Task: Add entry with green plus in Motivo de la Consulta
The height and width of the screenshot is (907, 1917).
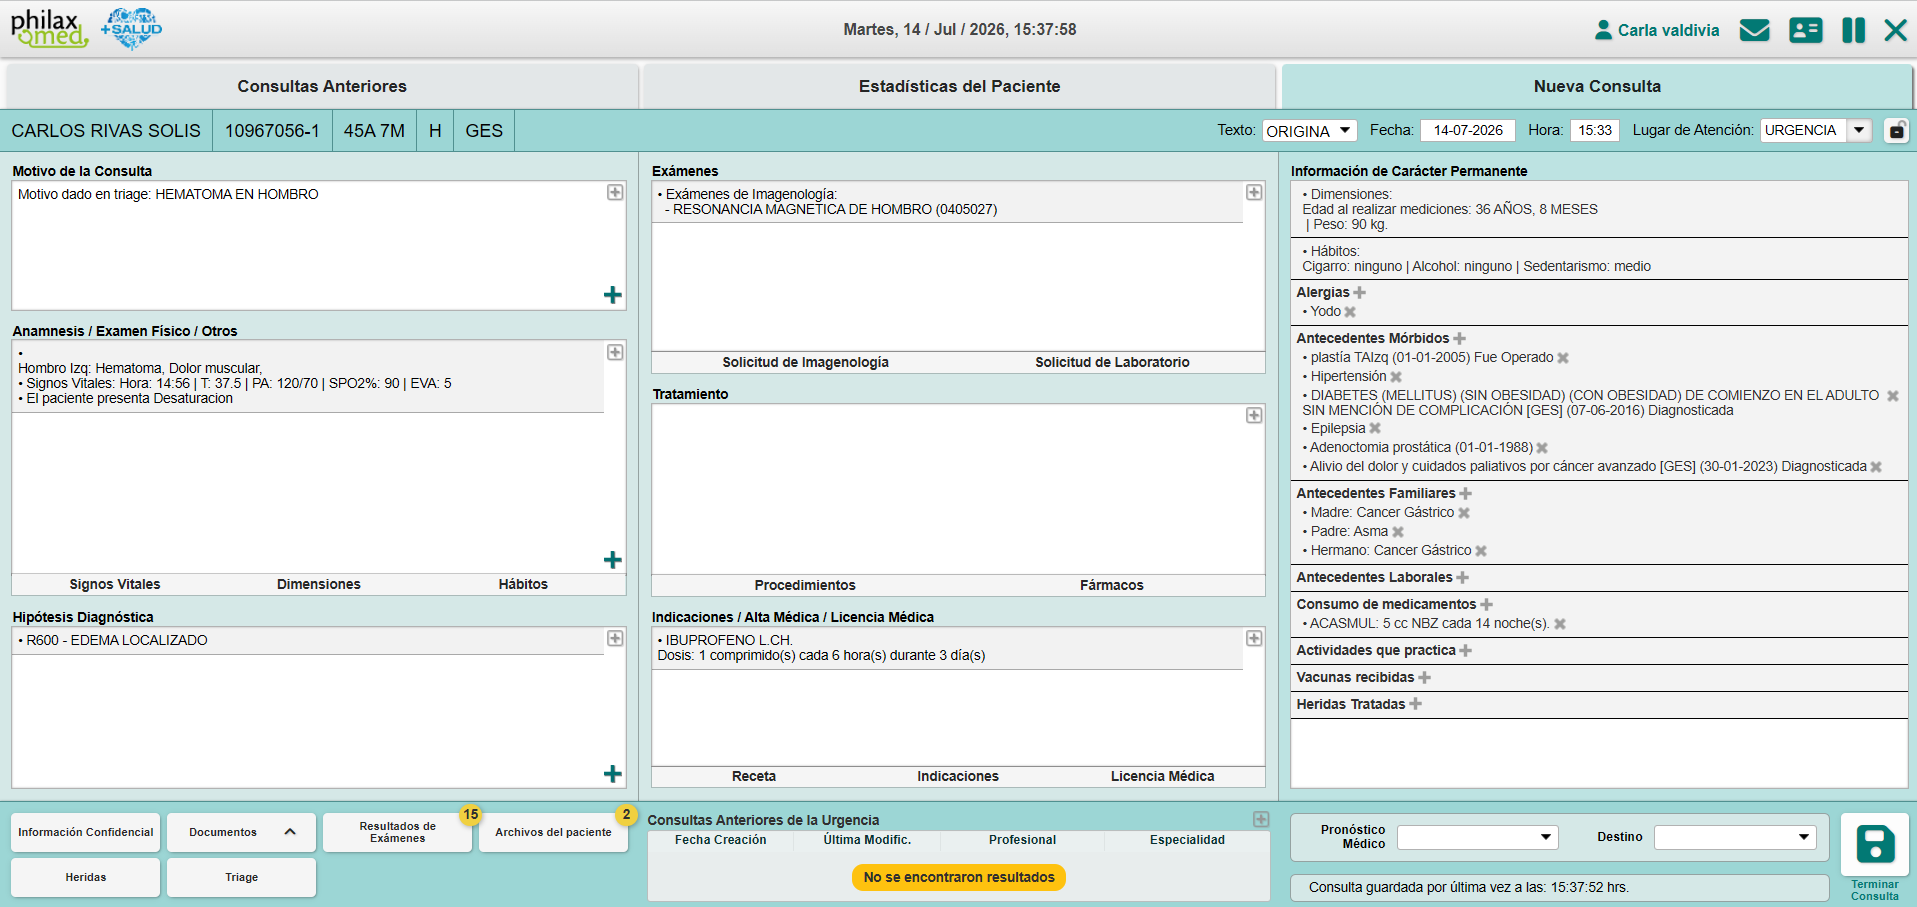Action: pos(613,295)
